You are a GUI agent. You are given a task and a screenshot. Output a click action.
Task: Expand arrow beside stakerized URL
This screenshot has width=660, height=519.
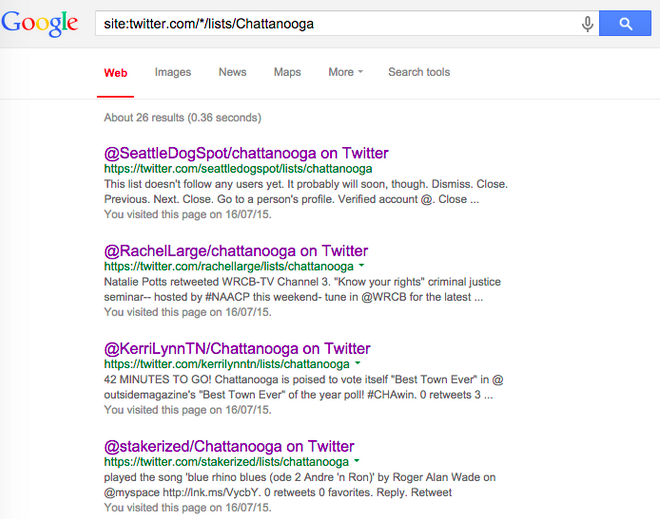(x=357, y=462)
